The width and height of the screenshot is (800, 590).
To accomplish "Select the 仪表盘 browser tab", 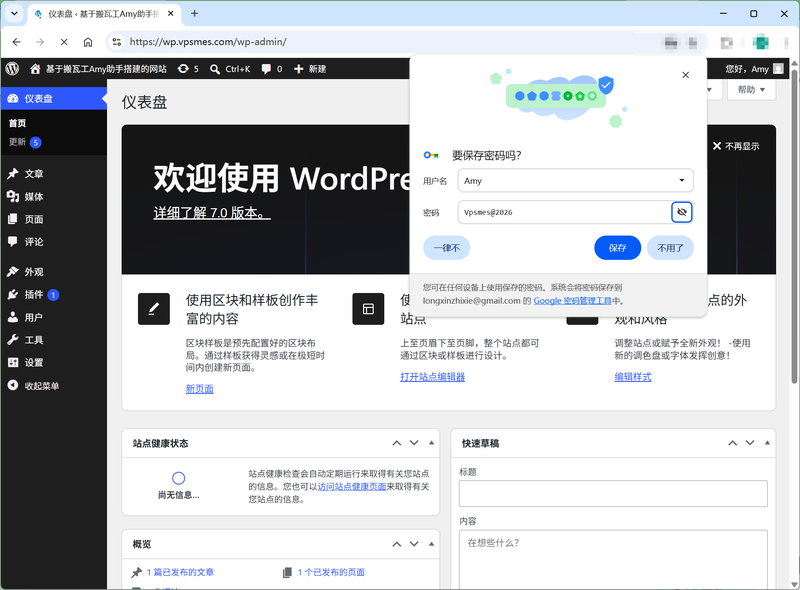I will (104, 14).
